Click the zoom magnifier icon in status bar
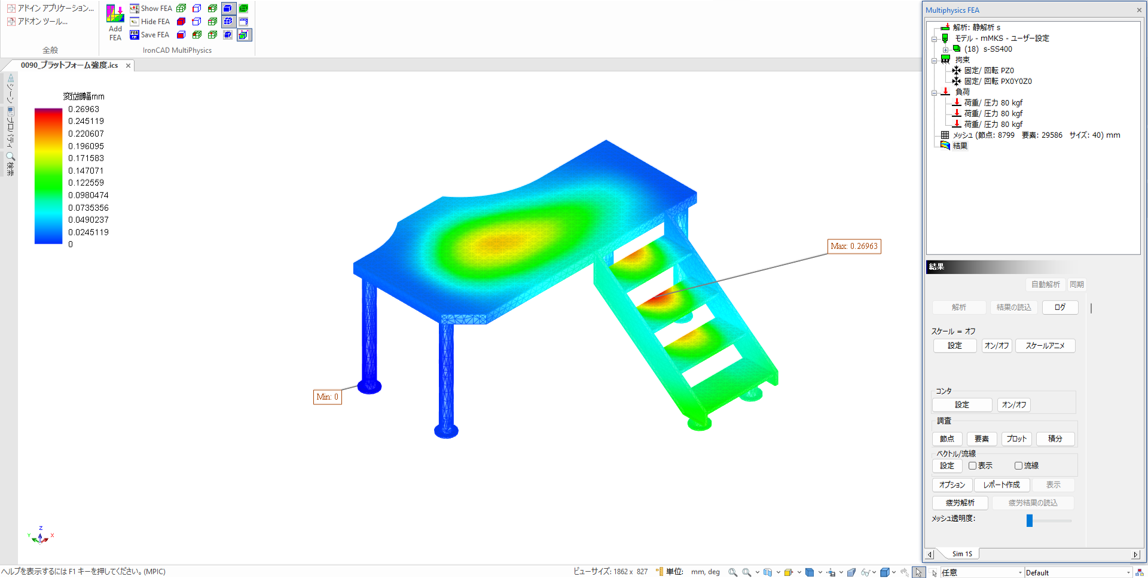1148x578 pixels. [x=733, y=572]
